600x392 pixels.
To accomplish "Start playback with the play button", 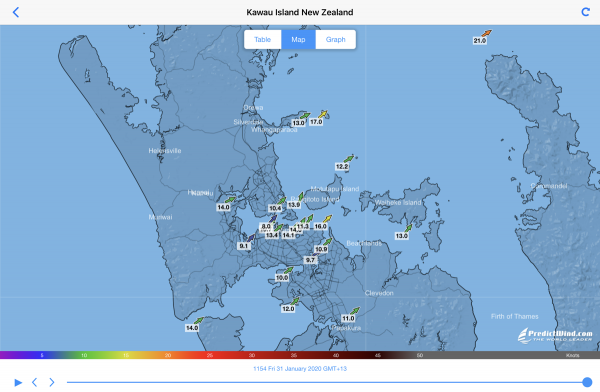I will pyautogui.click(x=18, y=382).
